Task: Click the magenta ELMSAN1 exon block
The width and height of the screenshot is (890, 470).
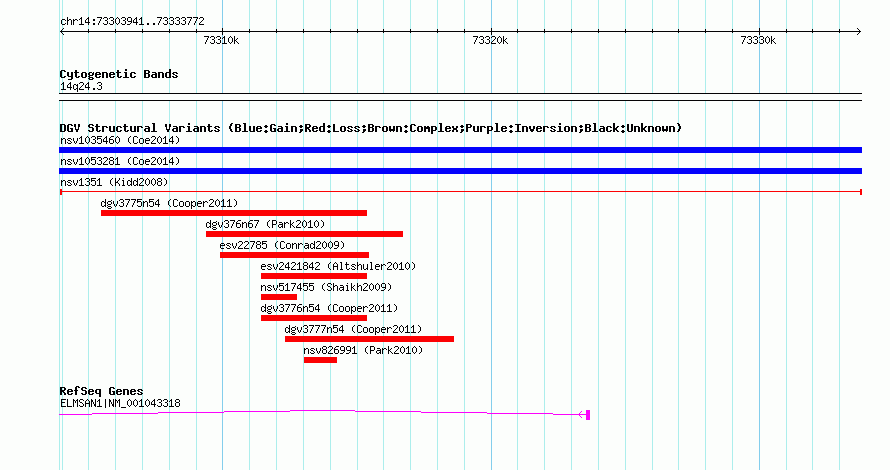Action: click(588, 415)
